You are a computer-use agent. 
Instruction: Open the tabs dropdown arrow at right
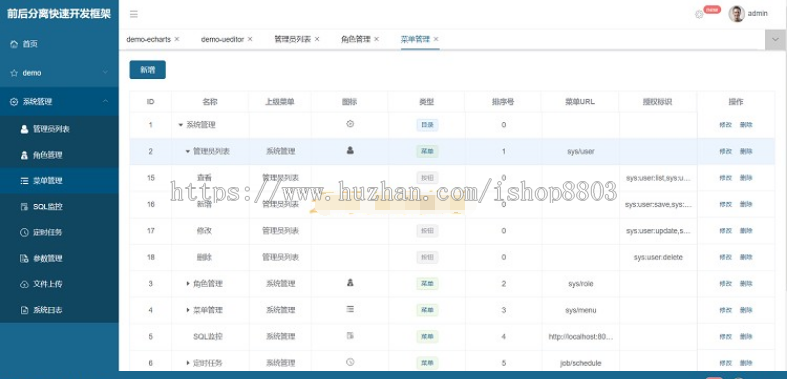tap(775, 40)
